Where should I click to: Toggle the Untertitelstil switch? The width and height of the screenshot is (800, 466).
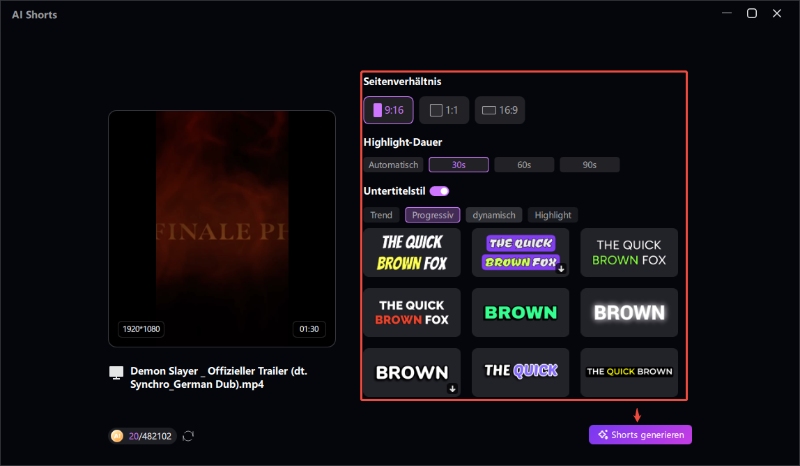coord(439,191)
